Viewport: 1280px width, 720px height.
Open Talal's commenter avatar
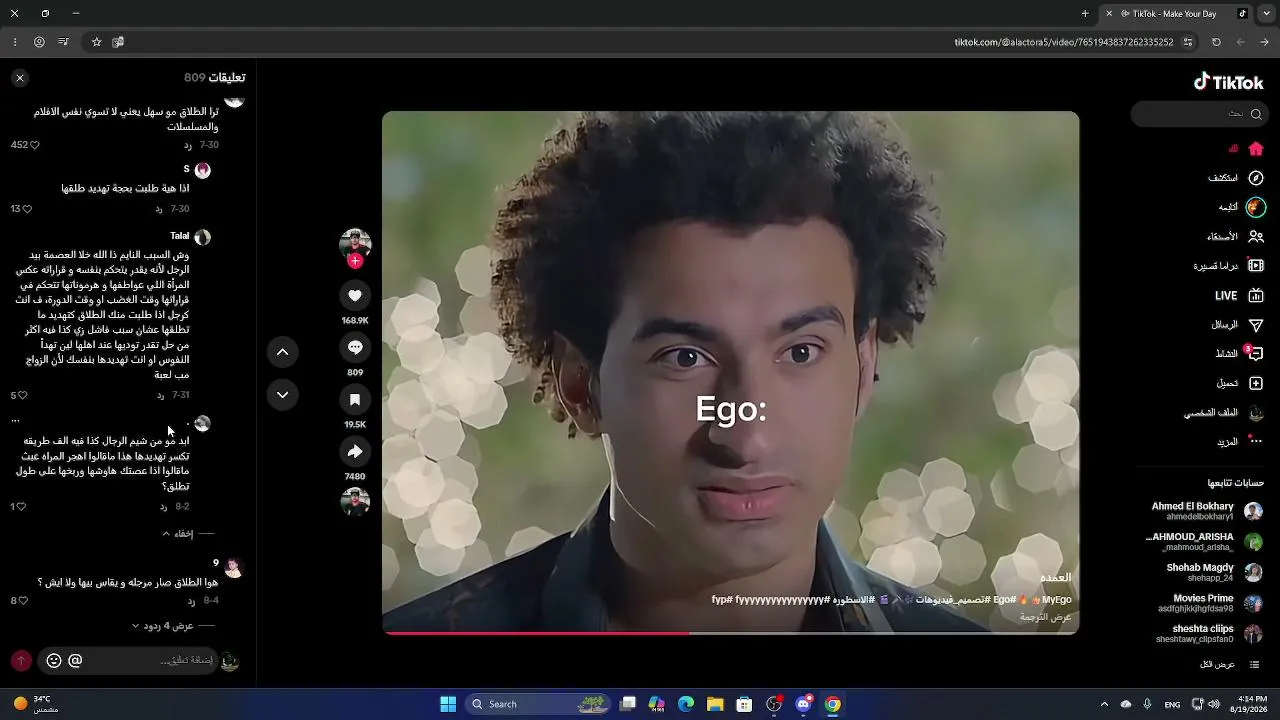point(202,238)
